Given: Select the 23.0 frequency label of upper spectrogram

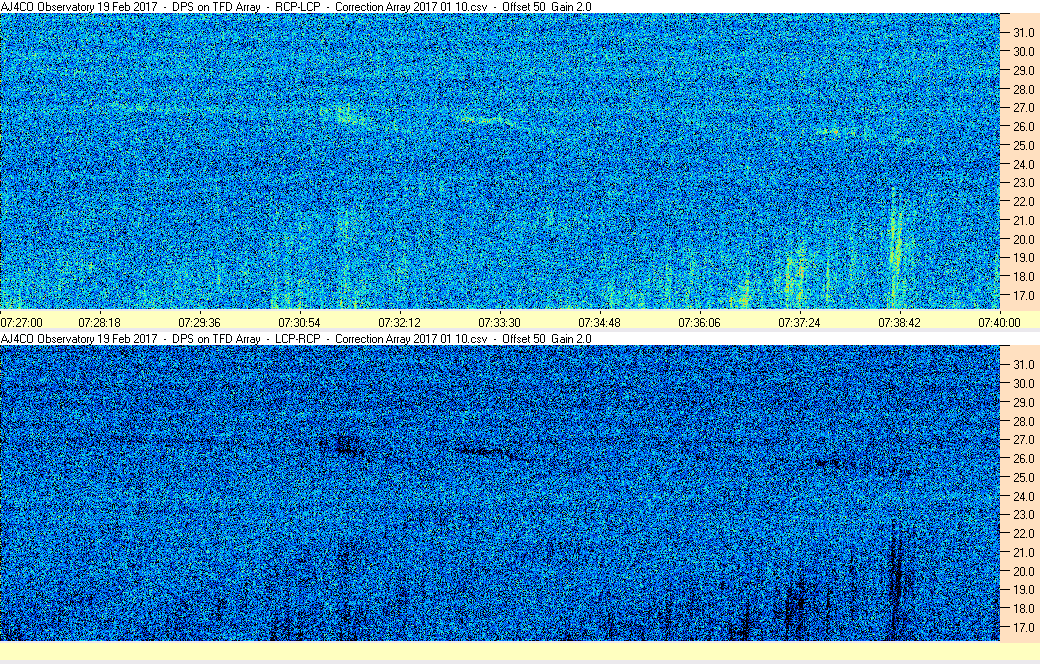Looking at the screenshot, I should pos(1023,183).
